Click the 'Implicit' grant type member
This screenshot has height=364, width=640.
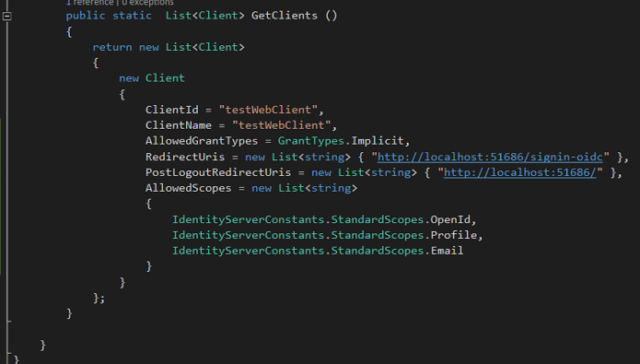tap(377, 141)
